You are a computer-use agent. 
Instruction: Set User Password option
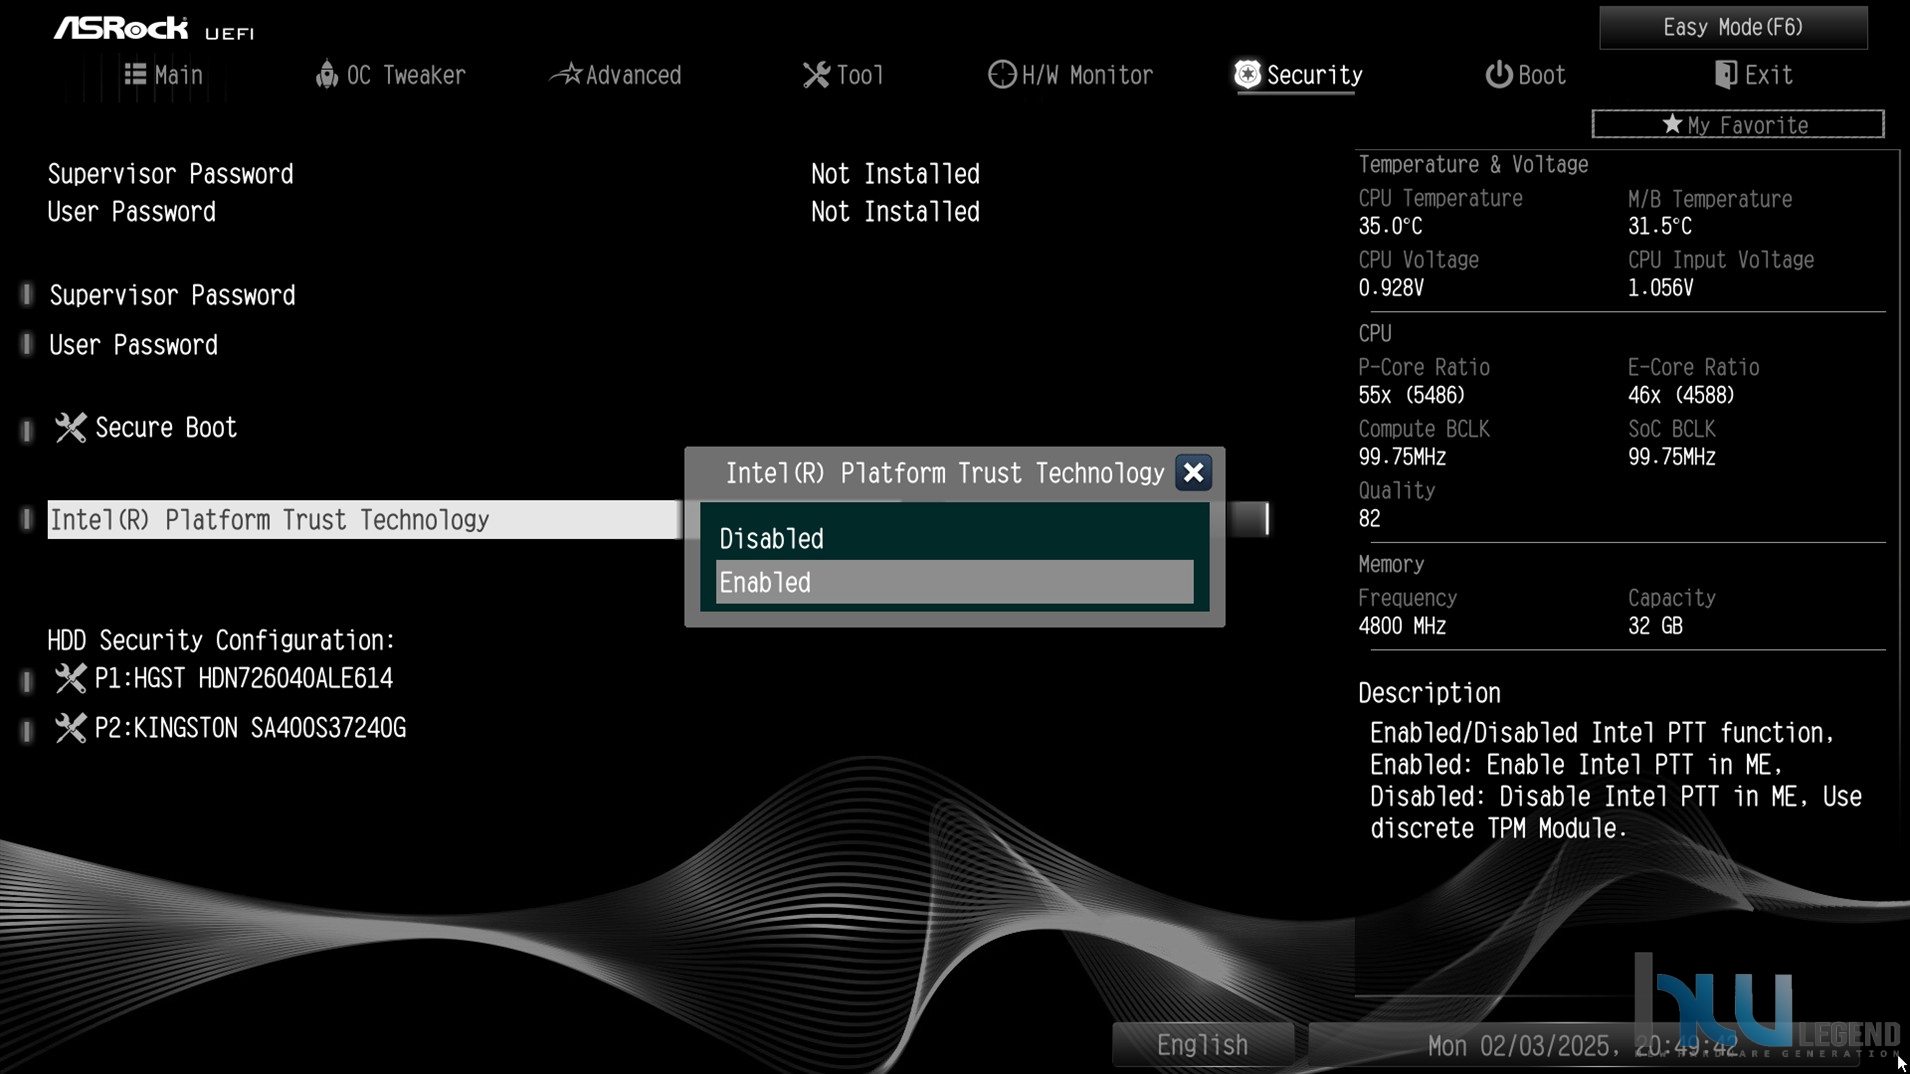133,345
